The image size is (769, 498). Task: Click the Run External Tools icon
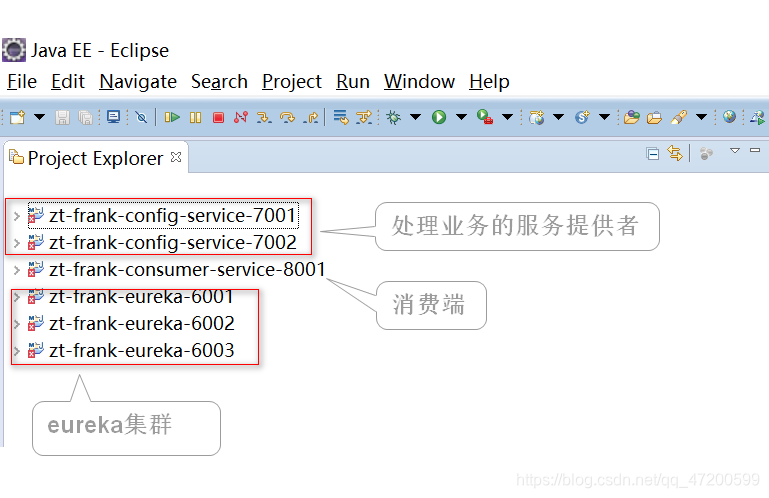[485, 117]
